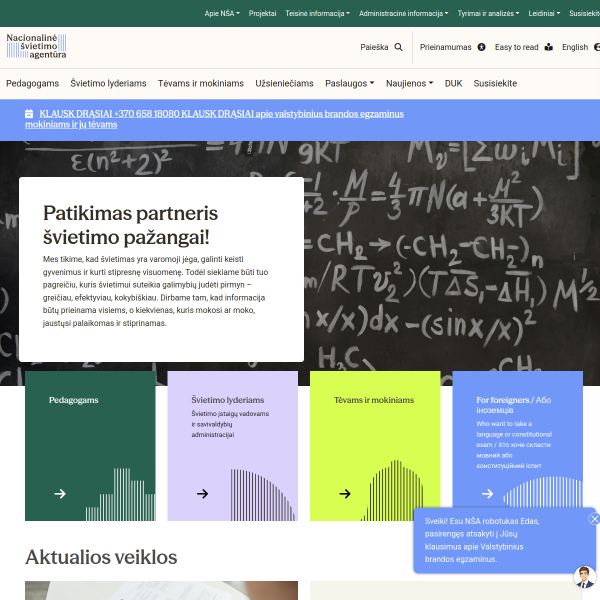Open the For foreigners card heading
600x600 pixels.
pyautogui.click(x=514, y=405)
